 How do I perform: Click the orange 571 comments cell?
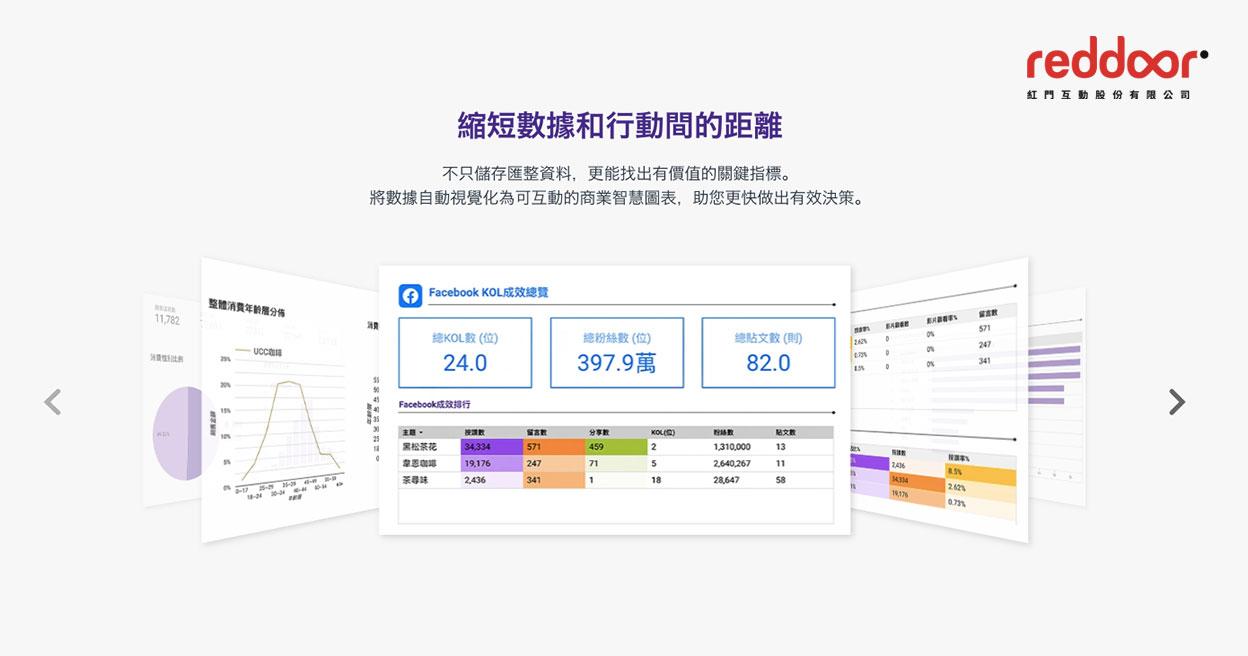pyautogui.click(x=553, y=447)
